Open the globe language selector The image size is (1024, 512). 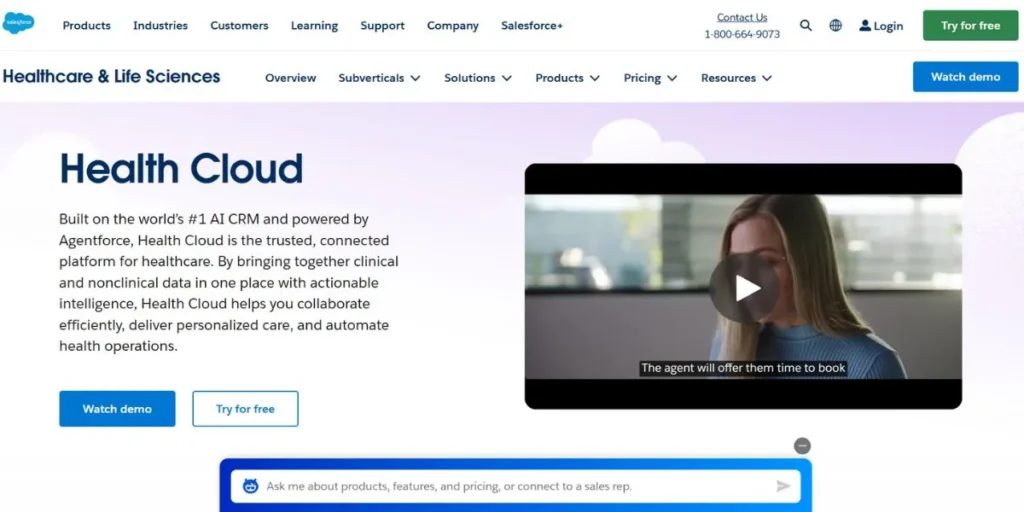tap(835, 25)
